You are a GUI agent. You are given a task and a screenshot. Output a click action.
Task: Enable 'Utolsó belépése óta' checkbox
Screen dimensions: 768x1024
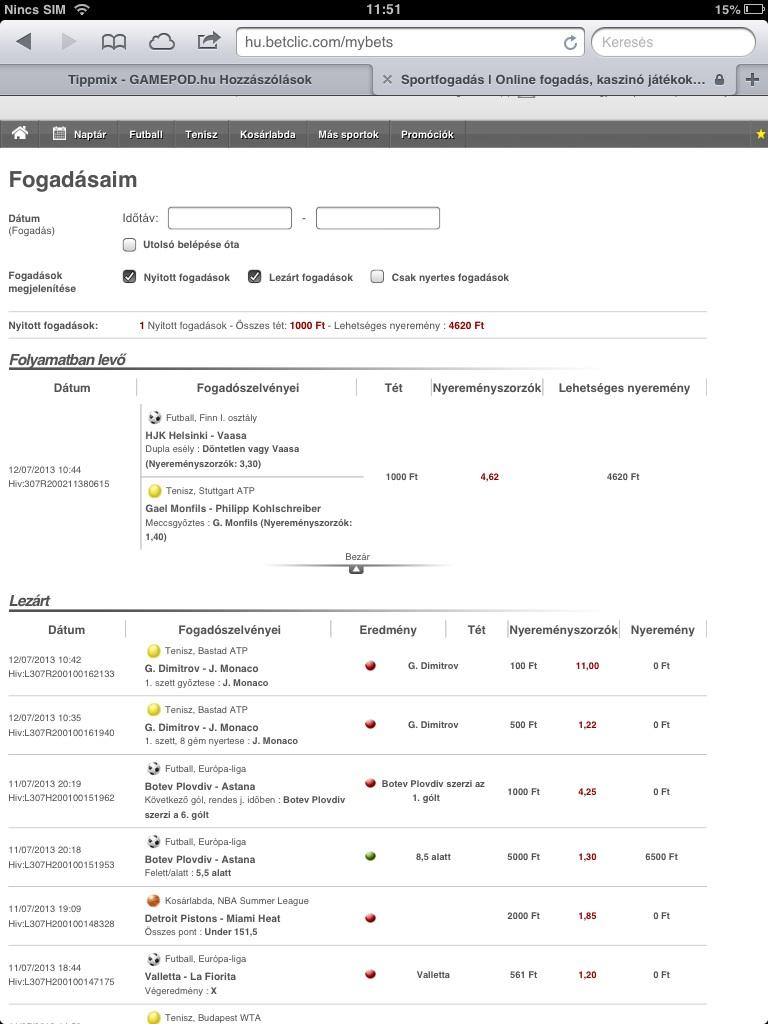tap(129, 244)
